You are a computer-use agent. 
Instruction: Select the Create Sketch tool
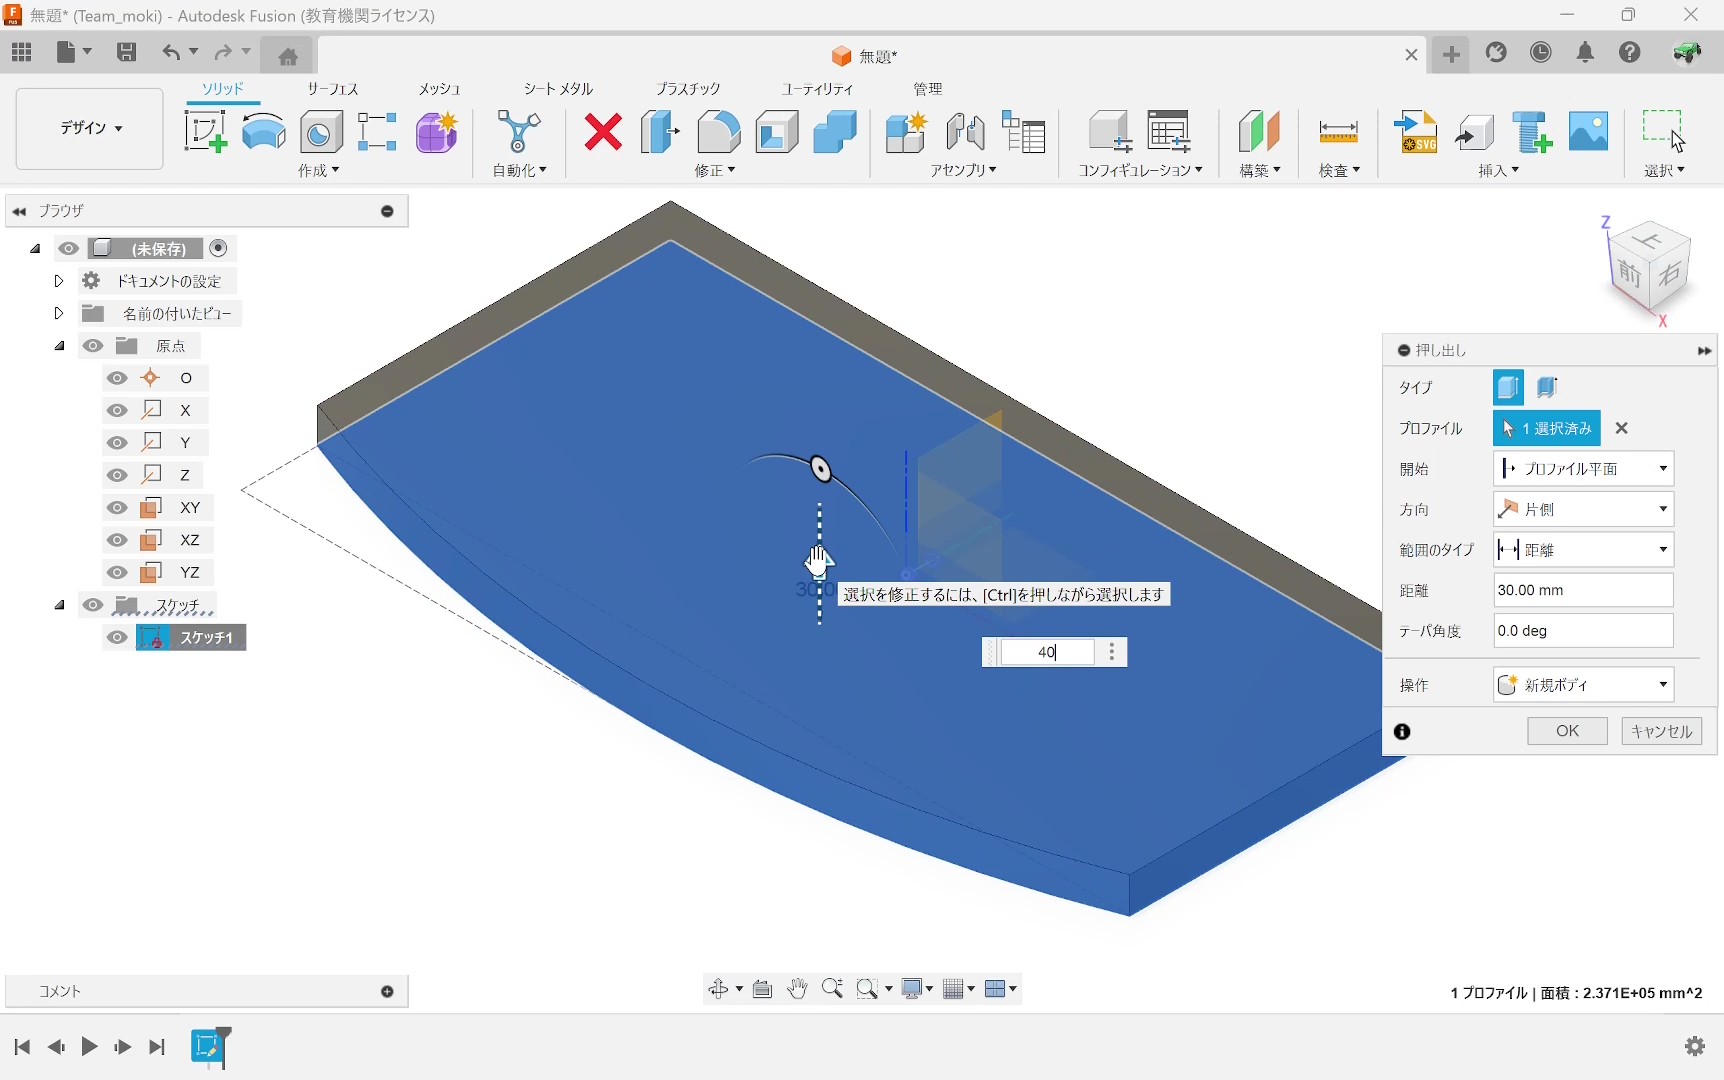205,132
